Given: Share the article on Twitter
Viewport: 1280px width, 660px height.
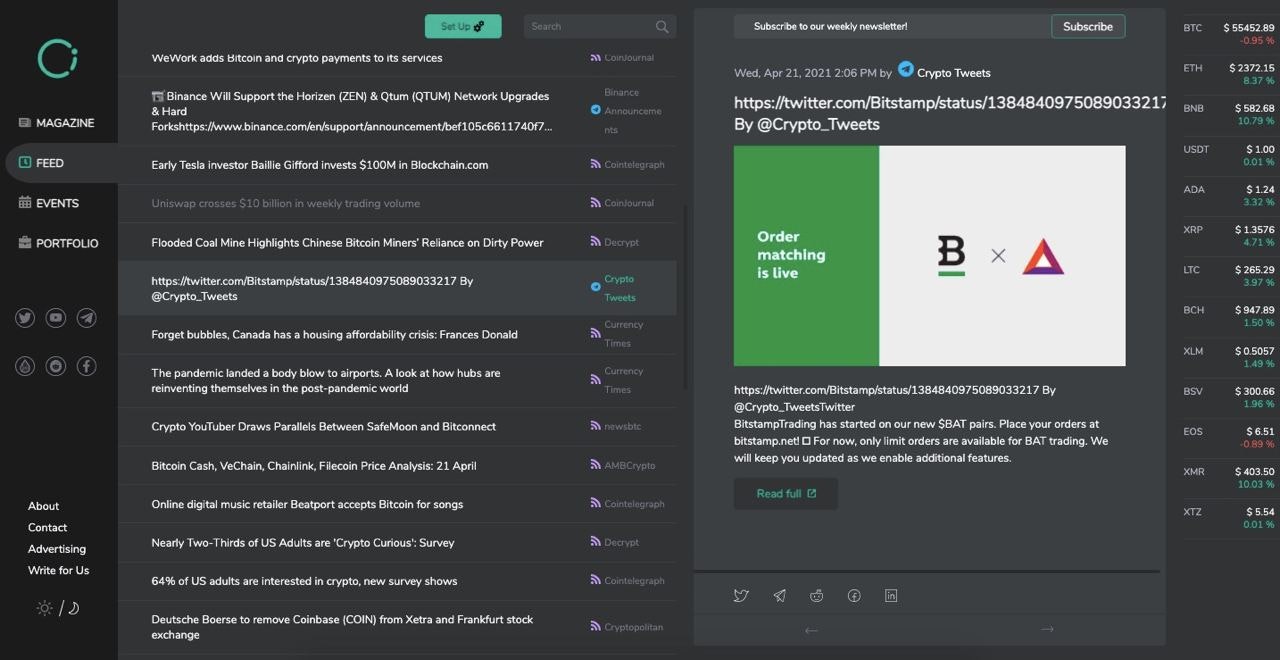Looking at the screenshot, I should click(741, 596).
